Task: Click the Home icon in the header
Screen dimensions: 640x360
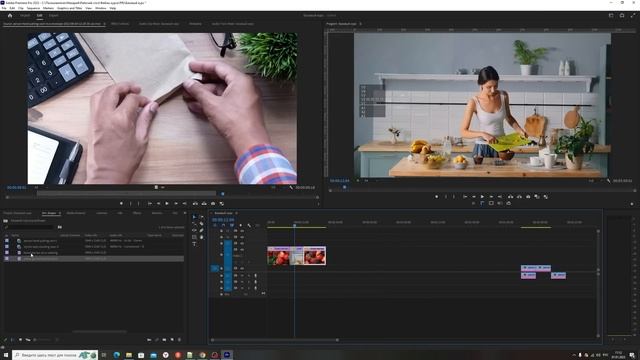Action: (10, 16)
